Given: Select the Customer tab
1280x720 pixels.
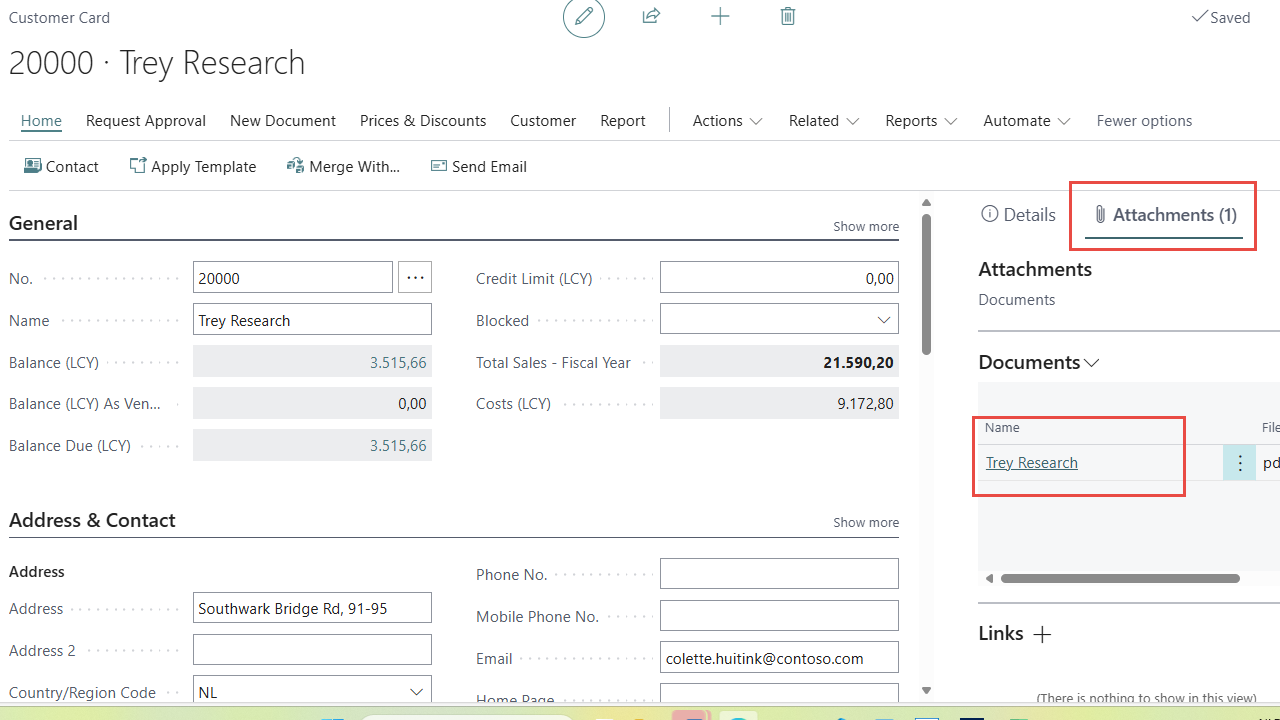Looking at the screenshot, I should click(543, 120).
